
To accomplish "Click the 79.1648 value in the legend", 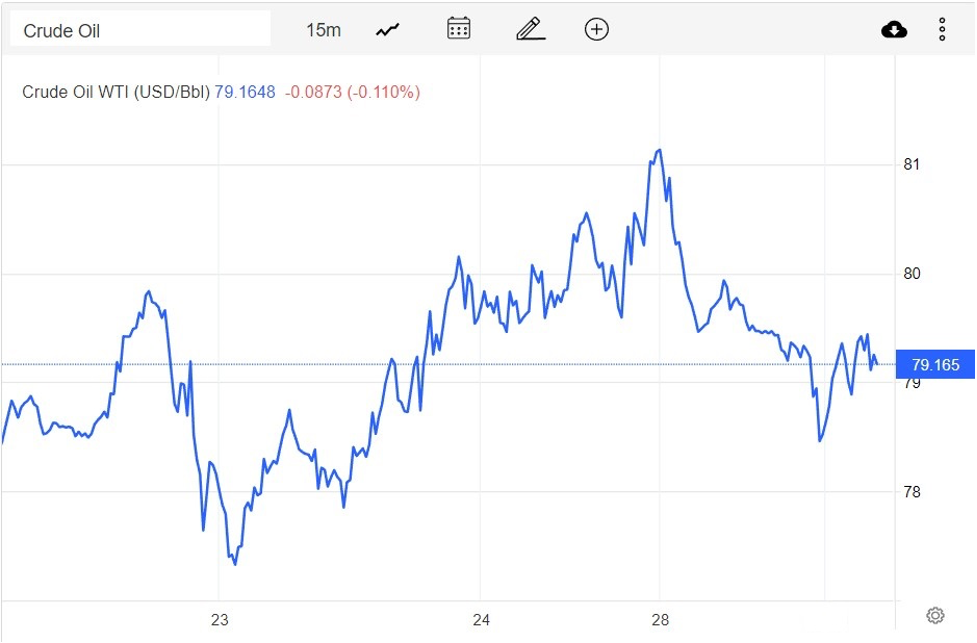I will [x=245, y=92].
